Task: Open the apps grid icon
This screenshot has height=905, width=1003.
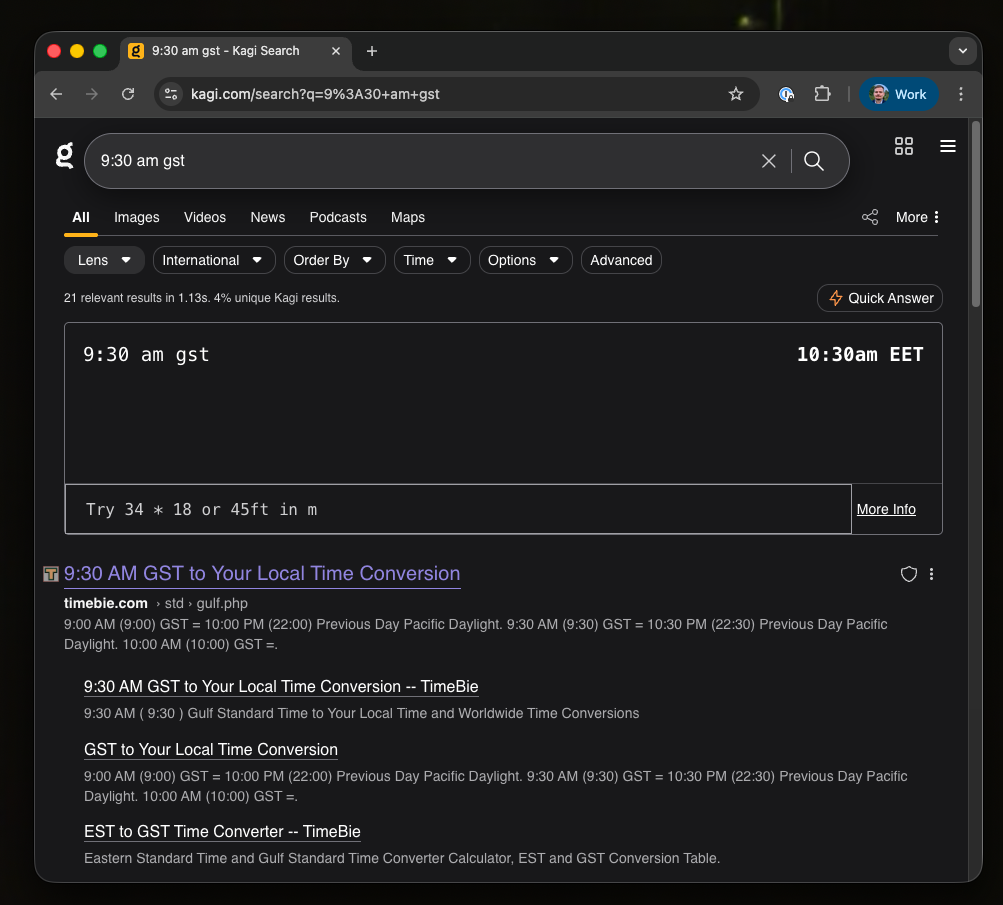Action: [904, 147]
